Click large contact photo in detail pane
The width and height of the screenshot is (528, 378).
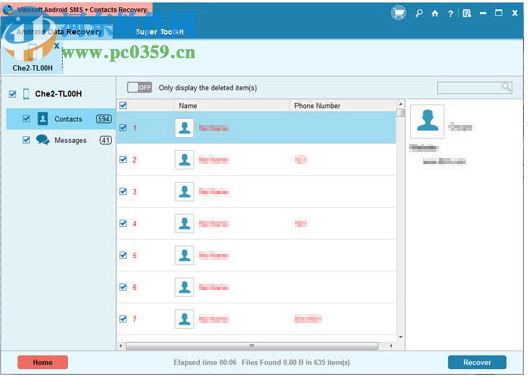point(427,122)
